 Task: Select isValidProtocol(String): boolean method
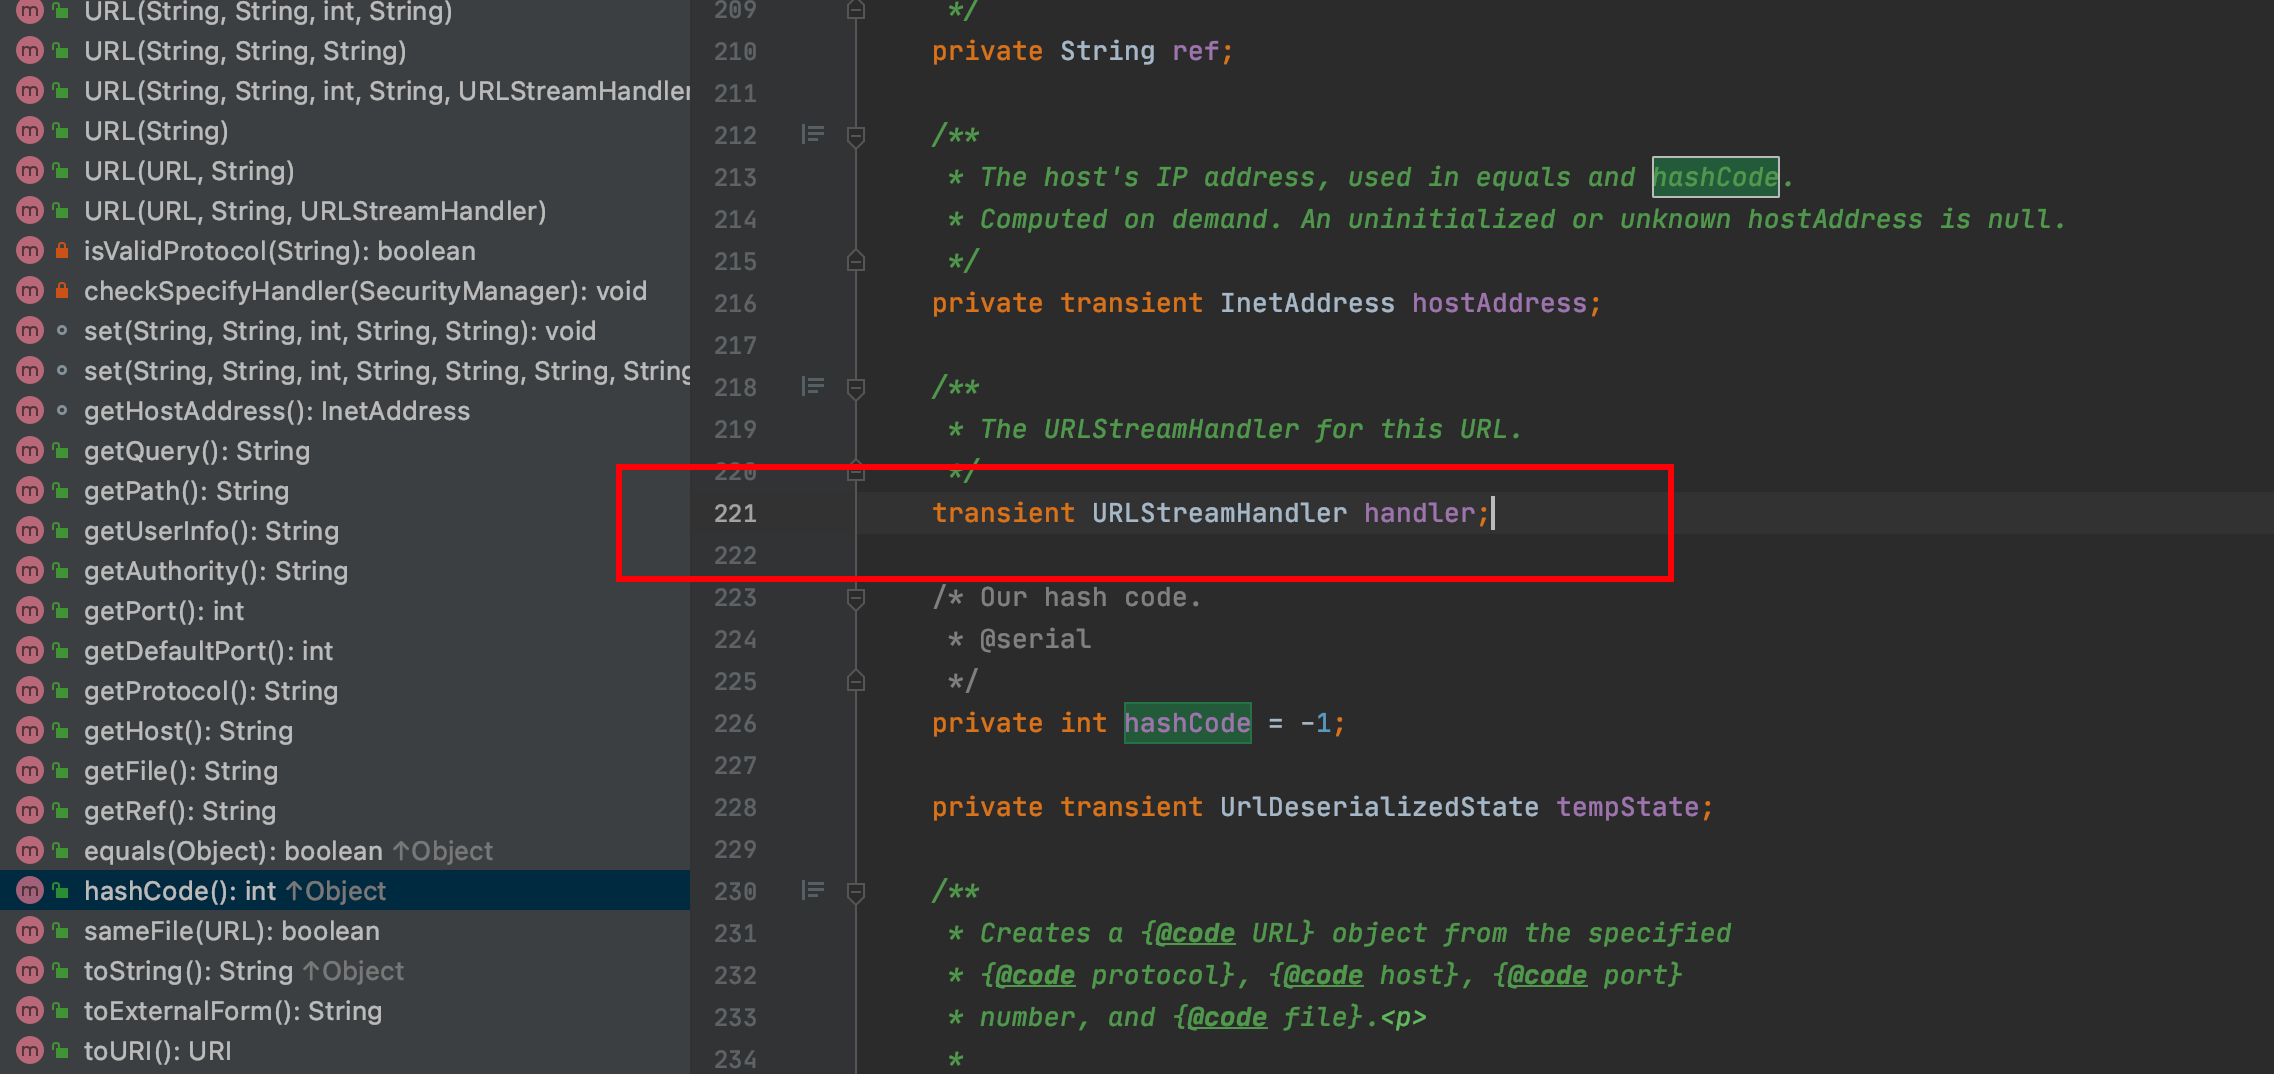click(280, 251)
